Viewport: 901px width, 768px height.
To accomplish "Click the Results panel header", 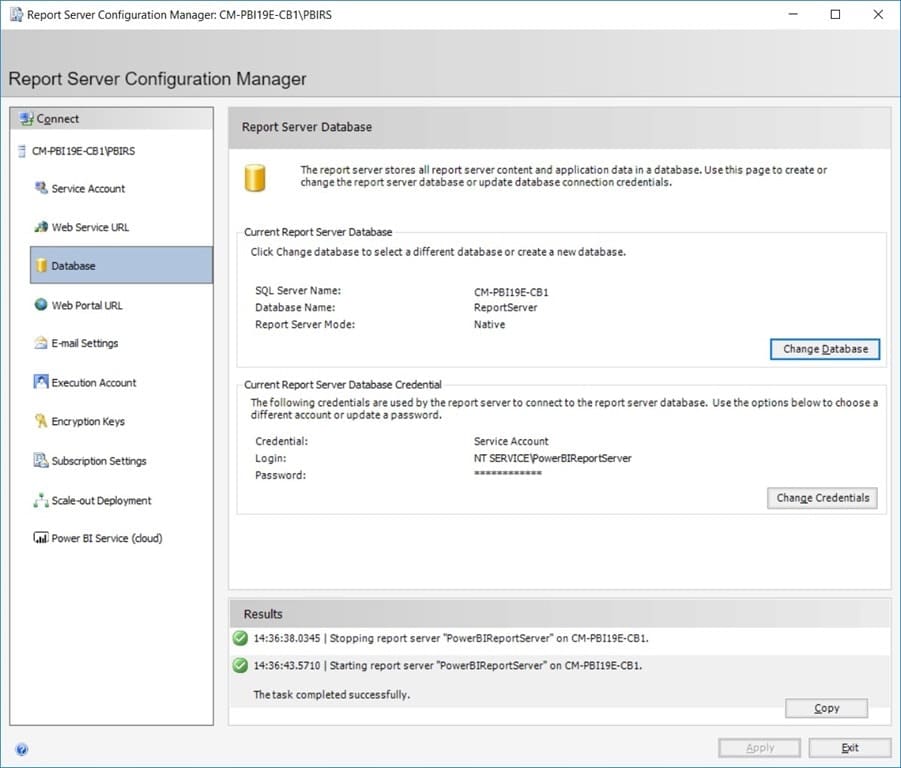I will [560, 613].
